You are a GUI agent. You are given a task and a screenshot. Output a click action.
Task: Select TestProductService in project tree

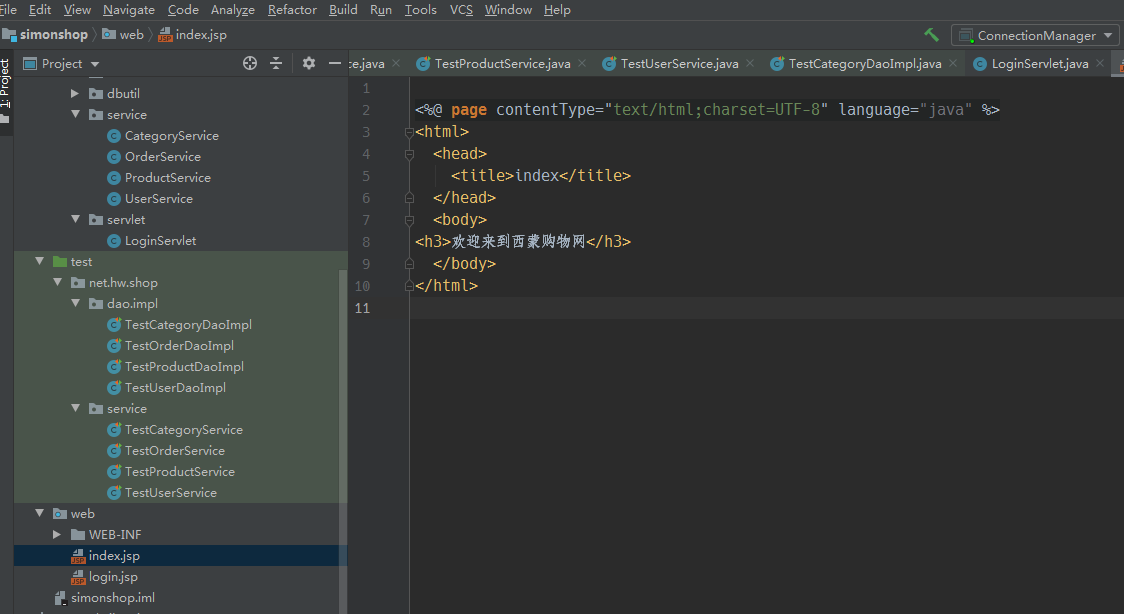(x=179, y=471)
